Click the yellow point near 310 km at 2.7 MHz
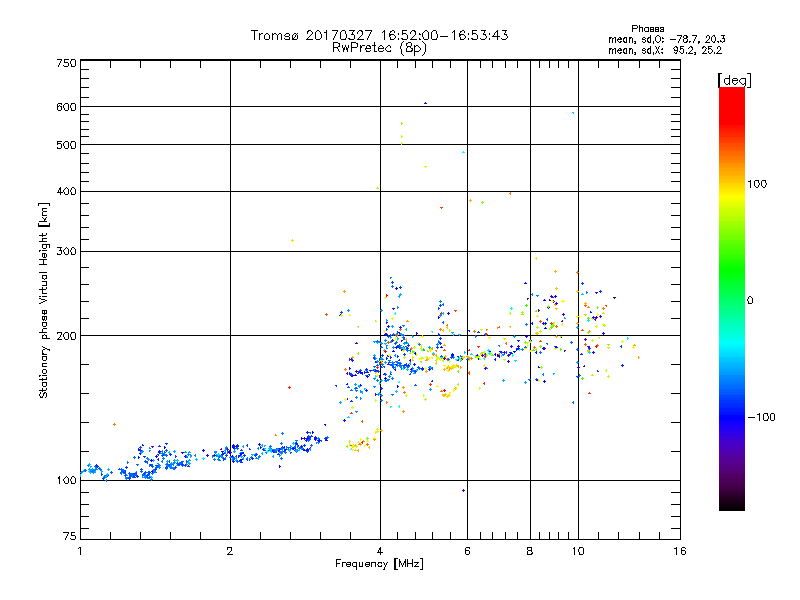Viewport: 800px width, 600px height. click(x=292, y=240)
